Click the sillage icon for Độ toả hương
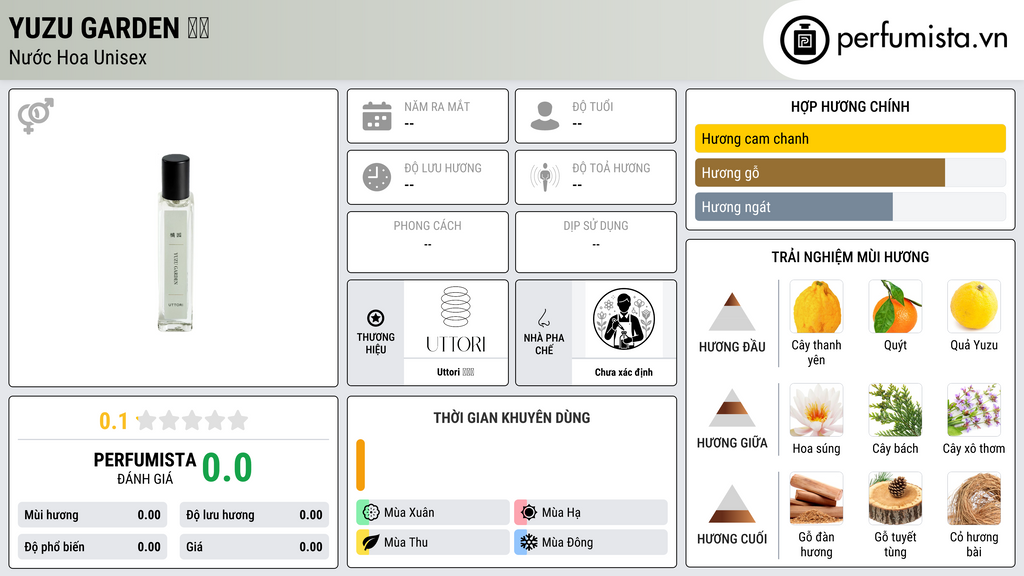Viewport: 1024px width, 576px height. coord(545,177)
